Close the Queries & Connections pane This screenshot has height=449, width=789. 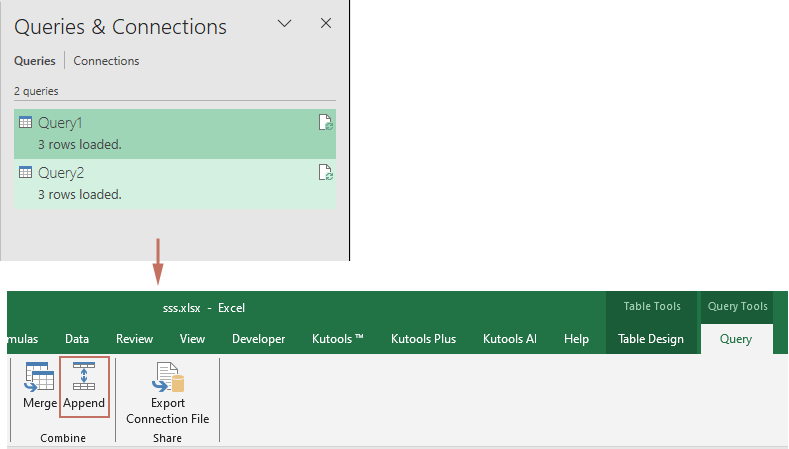[326, 23]
